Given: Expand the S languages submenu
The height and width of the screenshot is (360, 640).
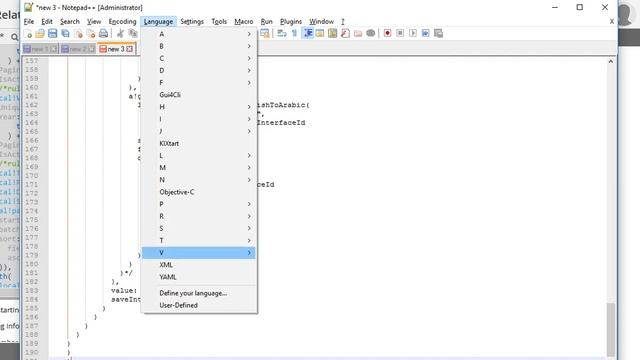Looking at the screenshot, I should [199, 229].
